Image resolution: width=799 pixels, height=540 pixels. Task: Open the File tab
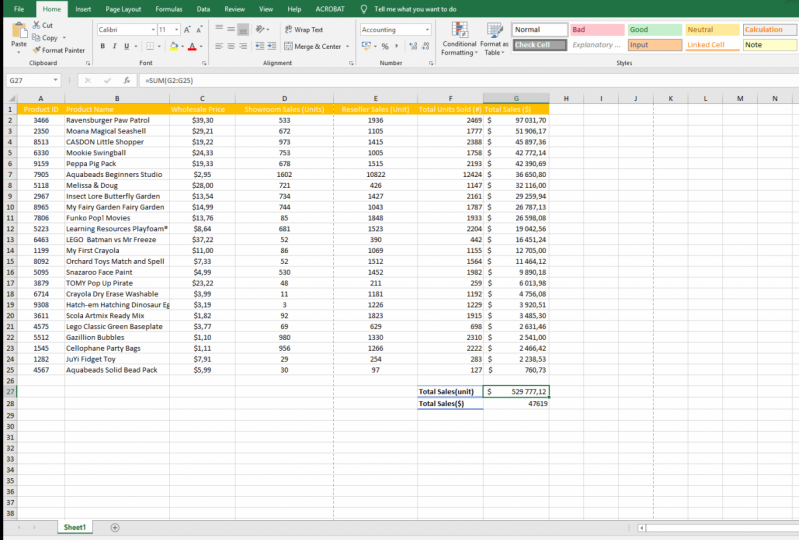tap(19, 9)
